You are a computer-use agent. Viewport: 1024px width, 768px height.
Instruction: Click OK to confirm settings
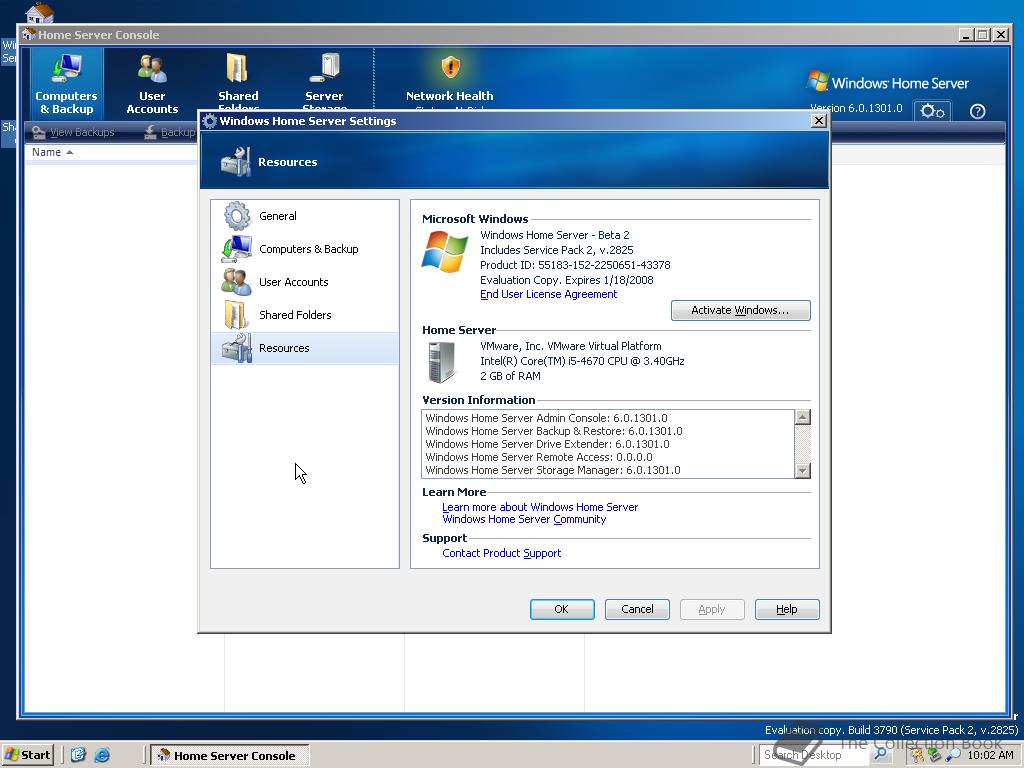click(x=562, y=609)
